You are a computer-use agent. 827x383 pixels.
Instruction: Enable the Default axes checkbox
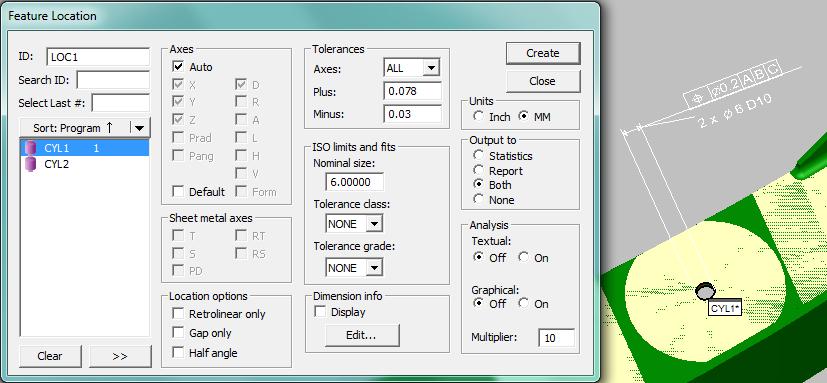178,192
